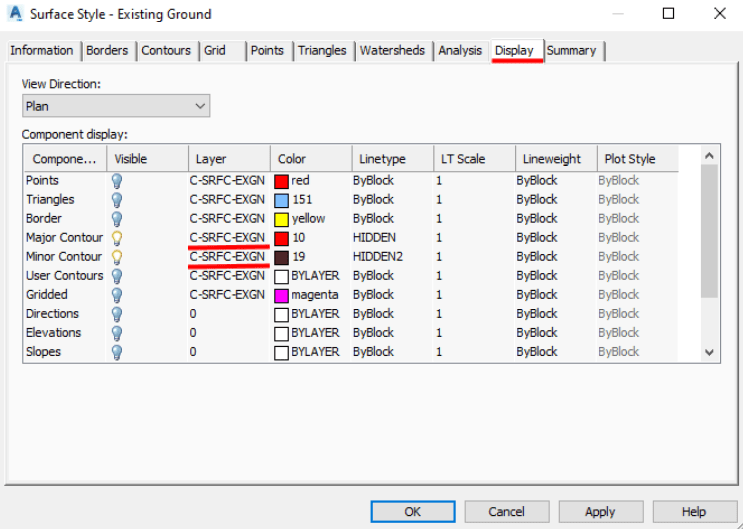Click the HIDDEN2 linetype for Minor Contour
743x529 pixels.
378,256
